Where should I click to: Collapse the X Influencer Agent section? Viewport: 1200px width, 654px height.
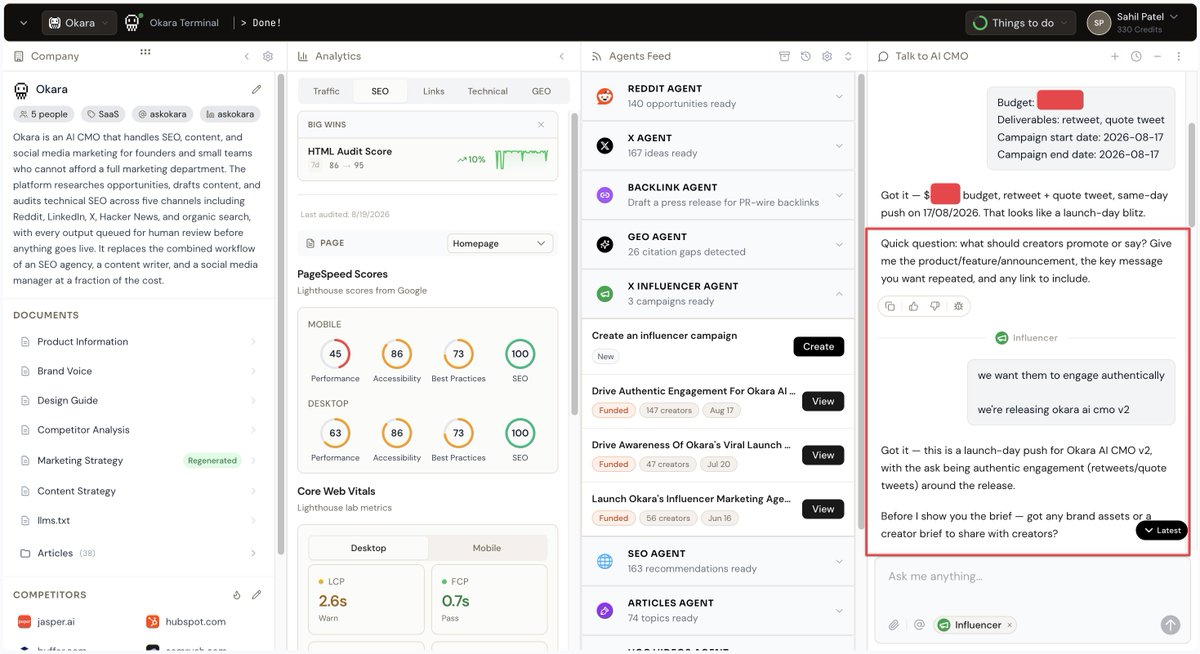click(839, 294)
